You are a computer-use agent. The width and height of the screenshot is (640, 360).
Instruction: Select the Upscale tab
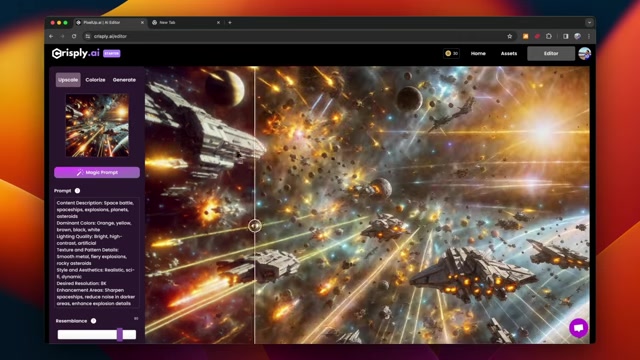click(x=68, y=80)
